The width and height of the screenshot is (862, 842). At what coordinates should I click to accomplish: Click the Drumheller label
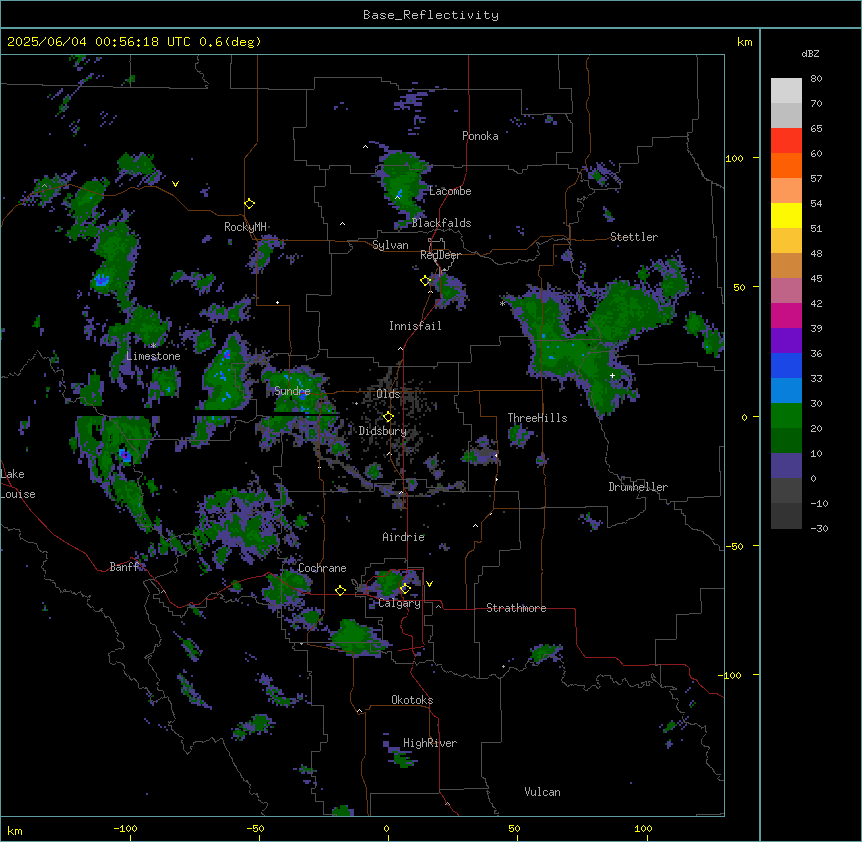coord(638,487)
